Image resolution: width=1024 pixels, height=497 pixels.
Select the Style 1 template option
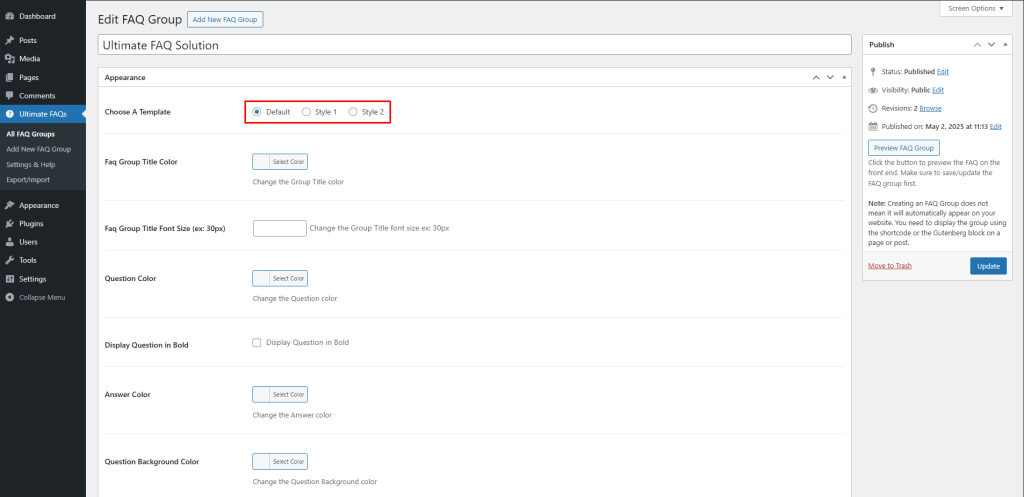(306, 112)
